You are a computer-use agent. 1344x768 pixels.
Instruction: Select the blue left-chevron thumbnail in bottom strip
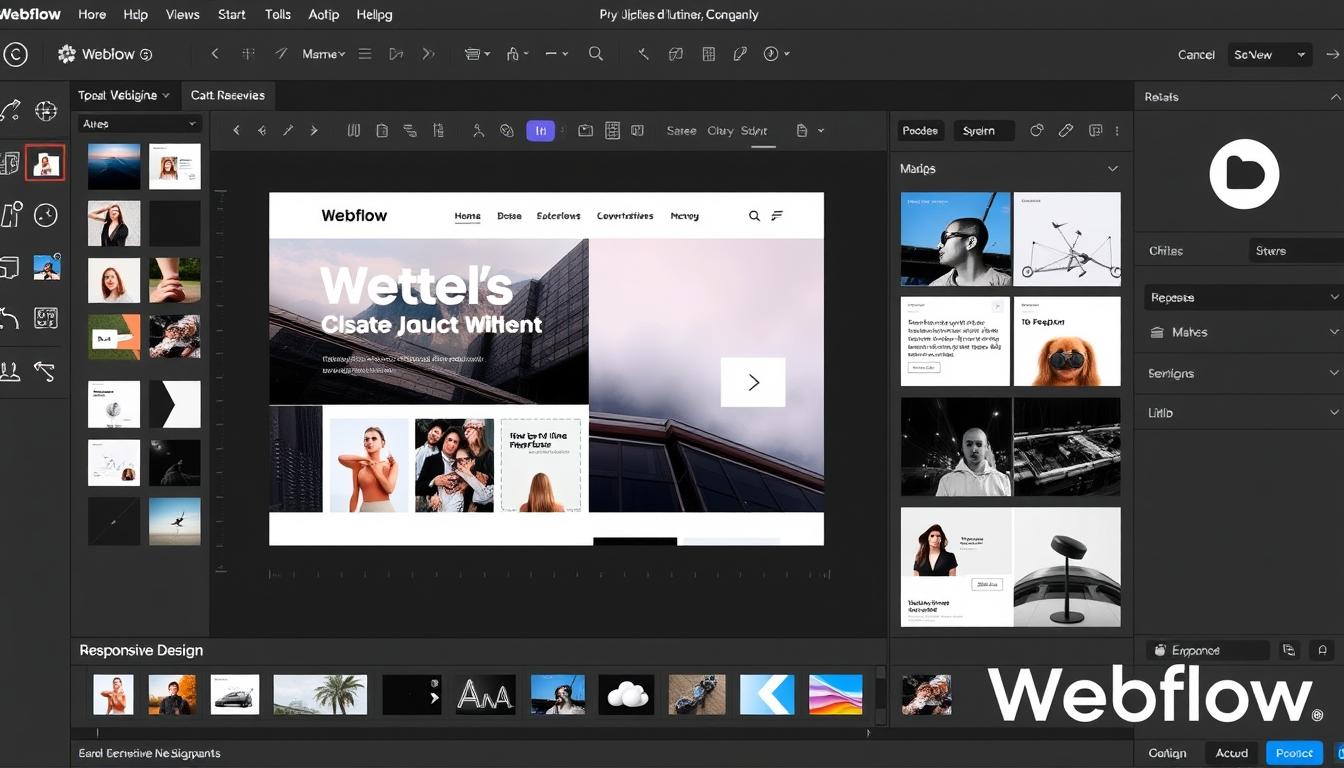767,694
